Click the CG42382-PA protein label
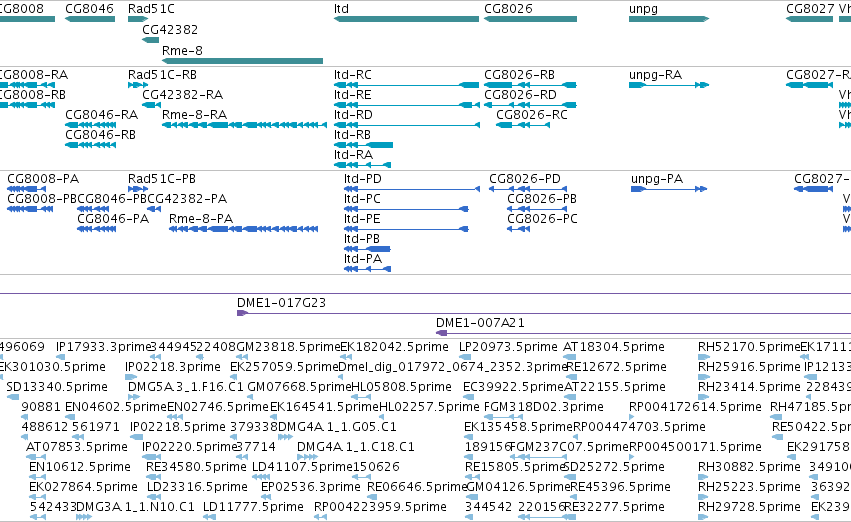 point(187,199)
